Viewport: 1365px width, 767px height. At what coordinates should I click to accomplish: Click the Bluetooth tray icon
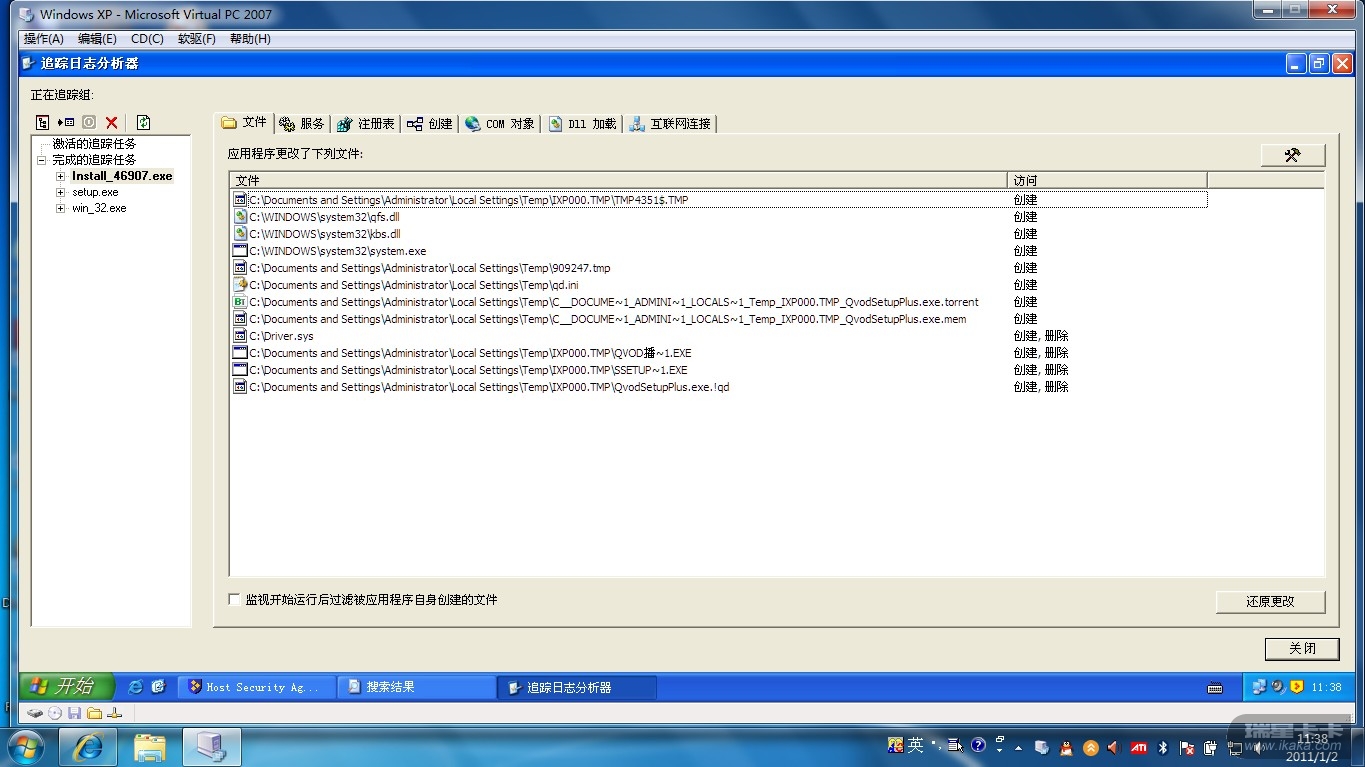coord(1163,747)
